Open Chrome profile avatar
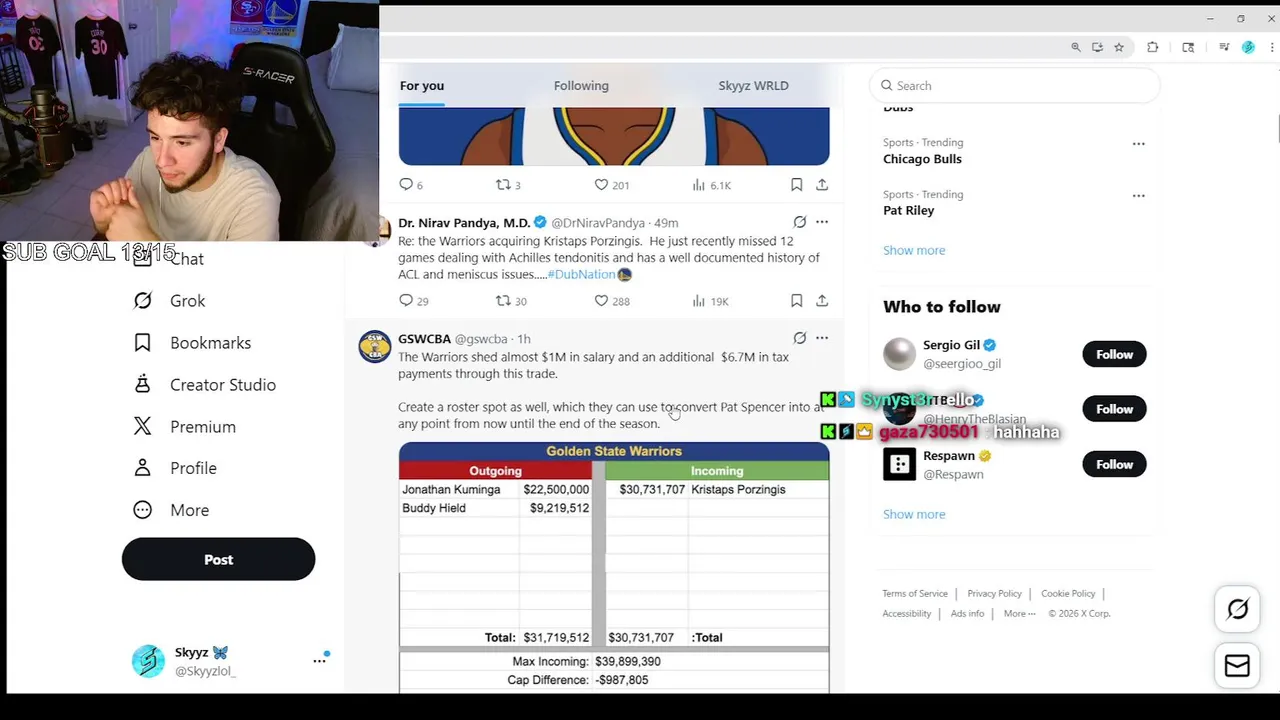 (x=1248, y=47)
